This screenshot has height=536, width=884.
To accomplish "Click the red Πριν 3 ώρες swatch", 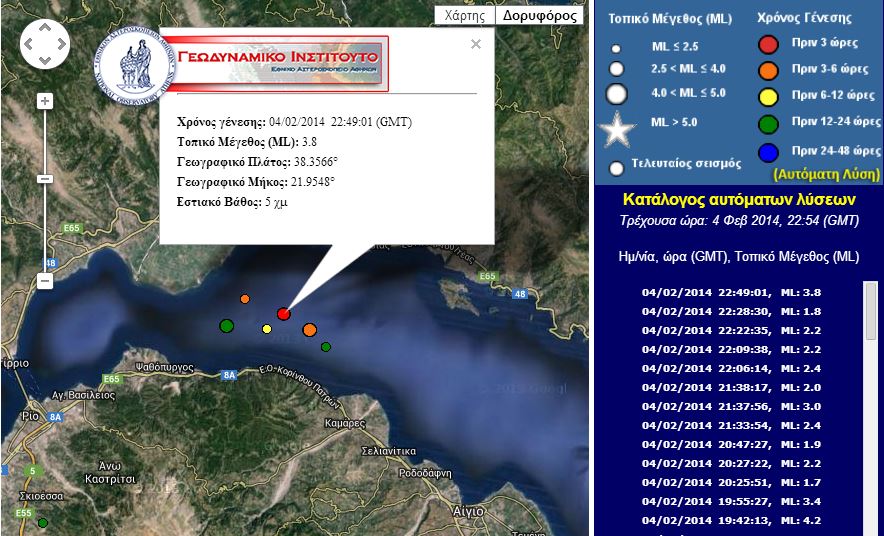I will pos(768,44).
